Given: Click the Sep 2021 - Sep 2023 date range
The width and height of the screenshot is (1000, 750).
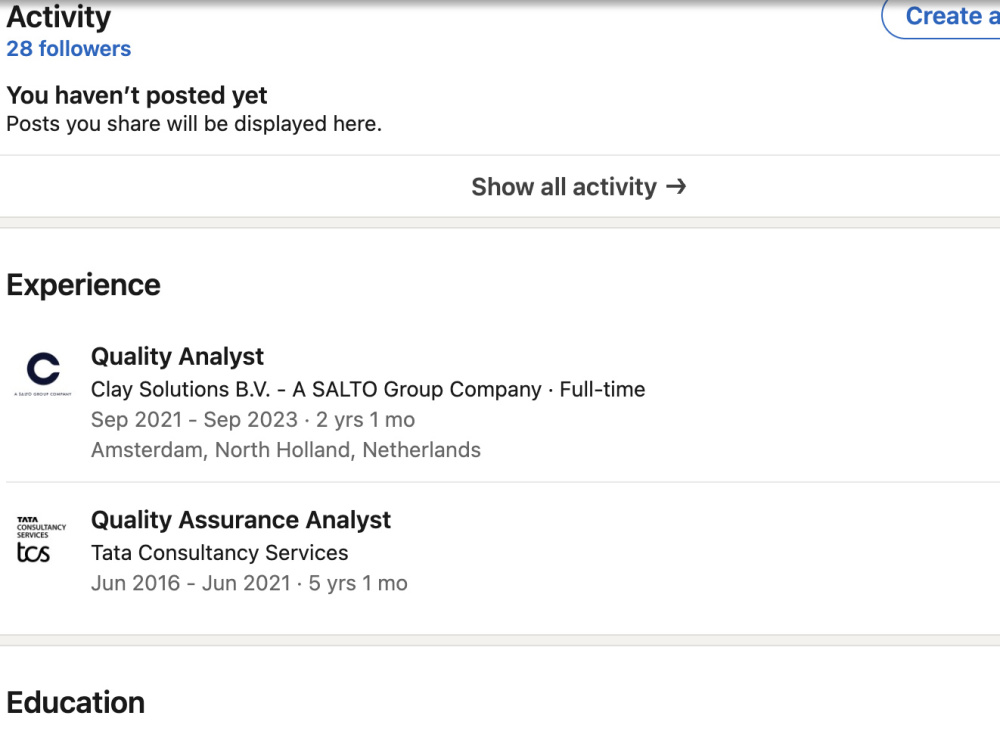Looking at the screenshot, I should coord(194,420).
